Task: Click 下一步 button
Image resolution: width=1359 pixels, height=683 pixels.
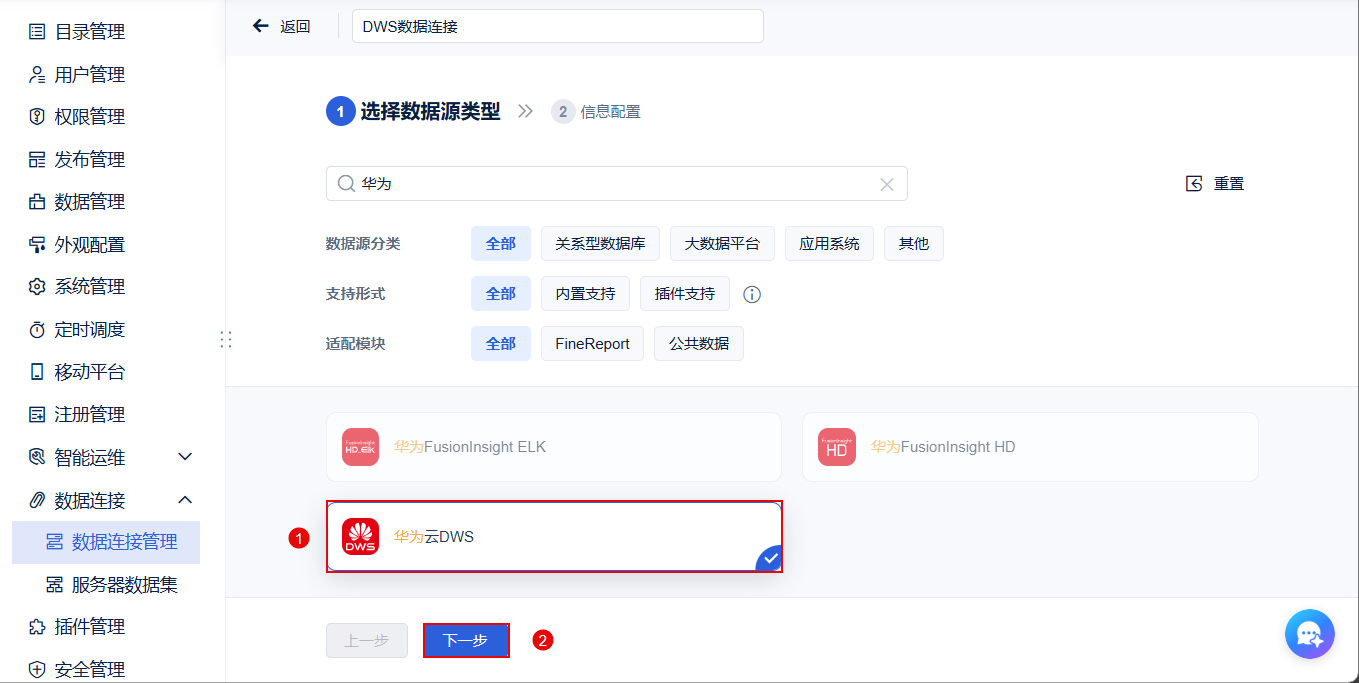Action: point(466,641)
